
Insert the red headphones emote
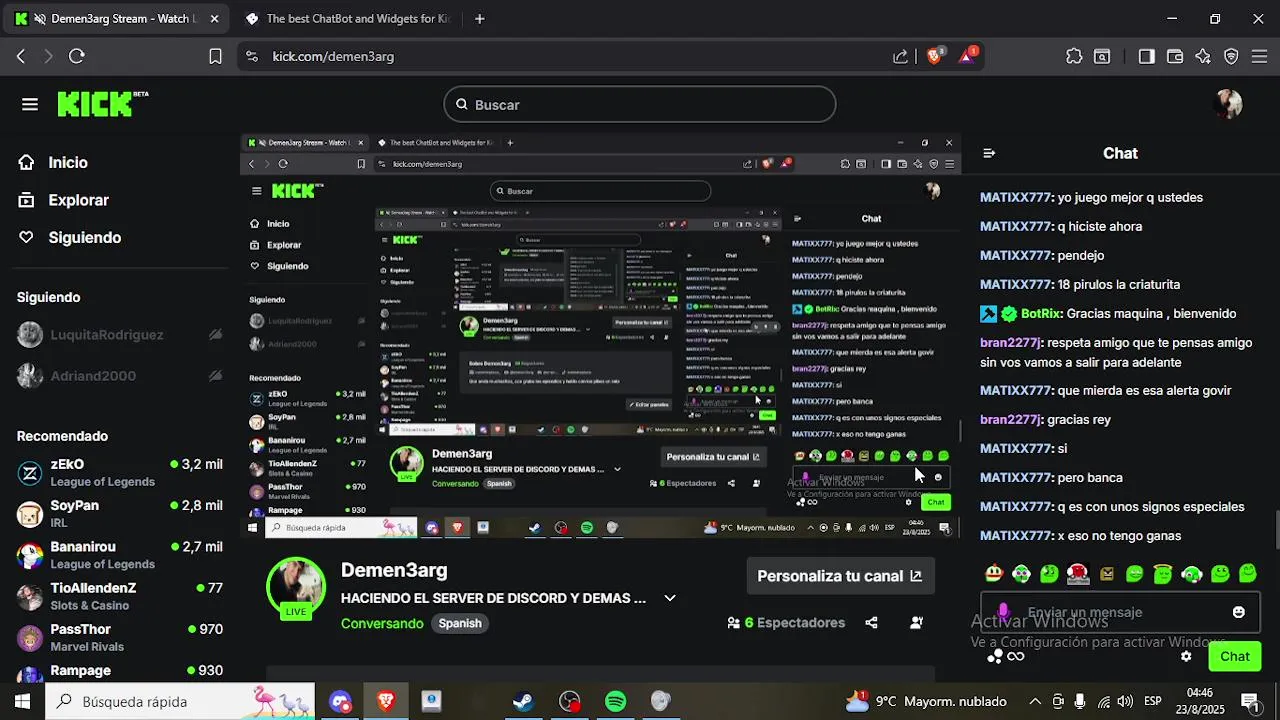click(1078, 574)
